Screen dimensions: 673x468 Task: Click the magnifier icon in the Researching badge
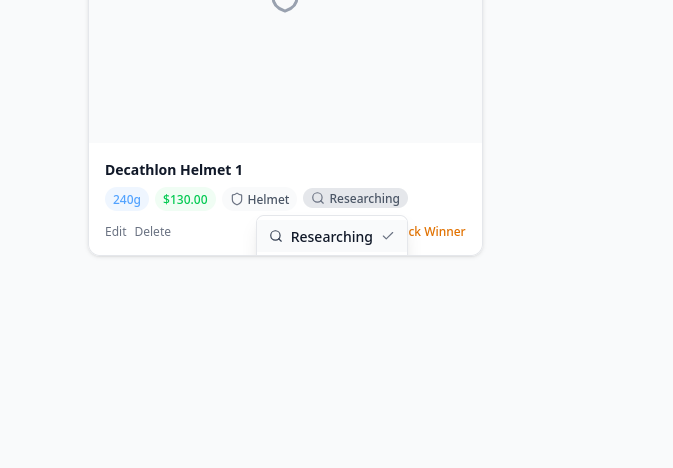coord(318,199)
